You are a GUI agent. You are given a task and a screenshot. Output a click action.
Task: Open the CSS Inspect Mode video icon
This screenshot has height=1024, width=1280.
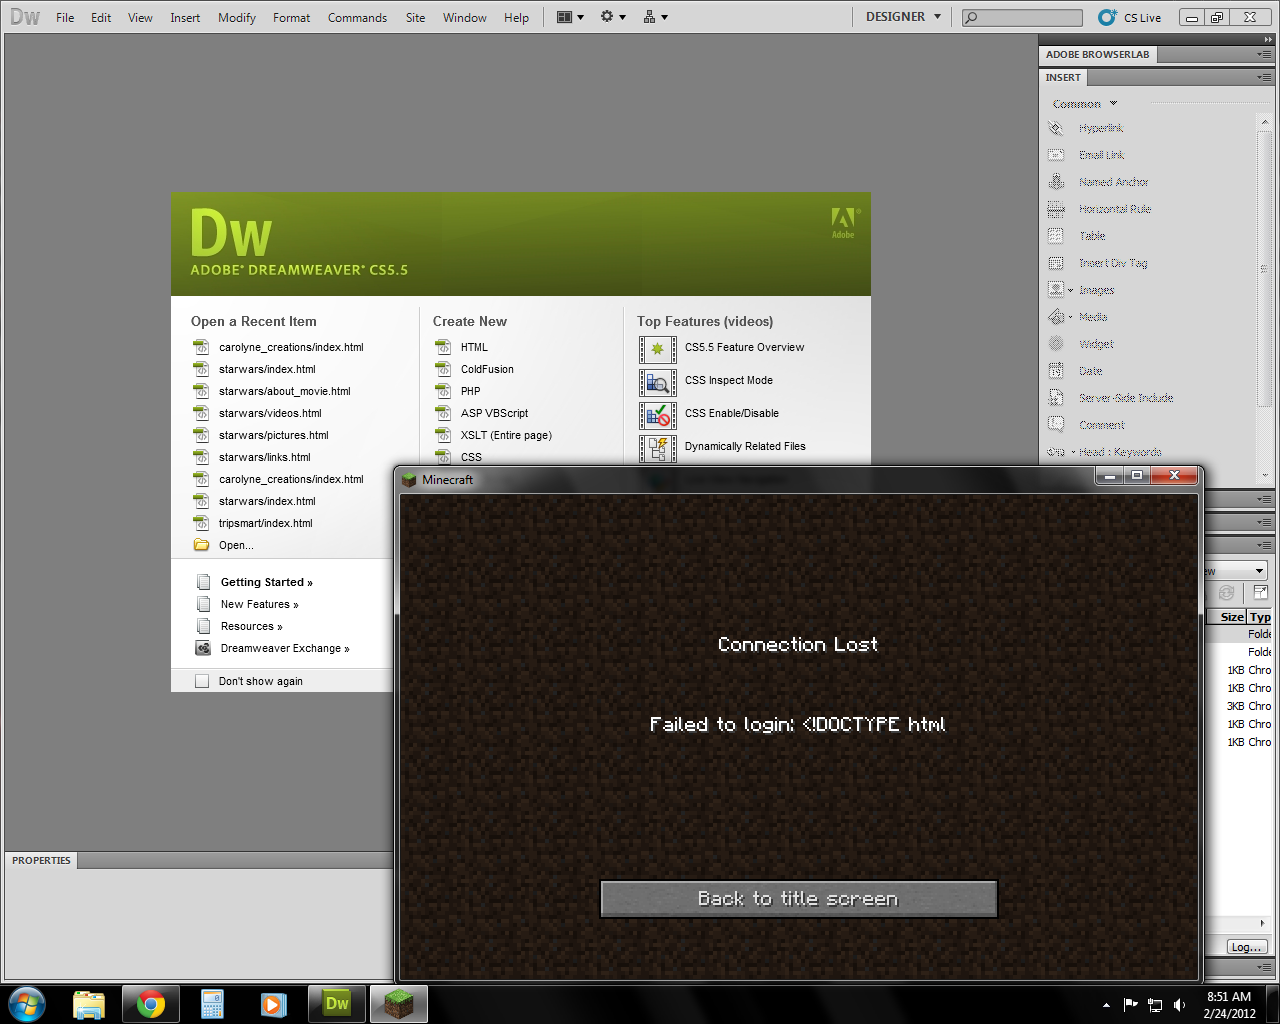point(658,383)
